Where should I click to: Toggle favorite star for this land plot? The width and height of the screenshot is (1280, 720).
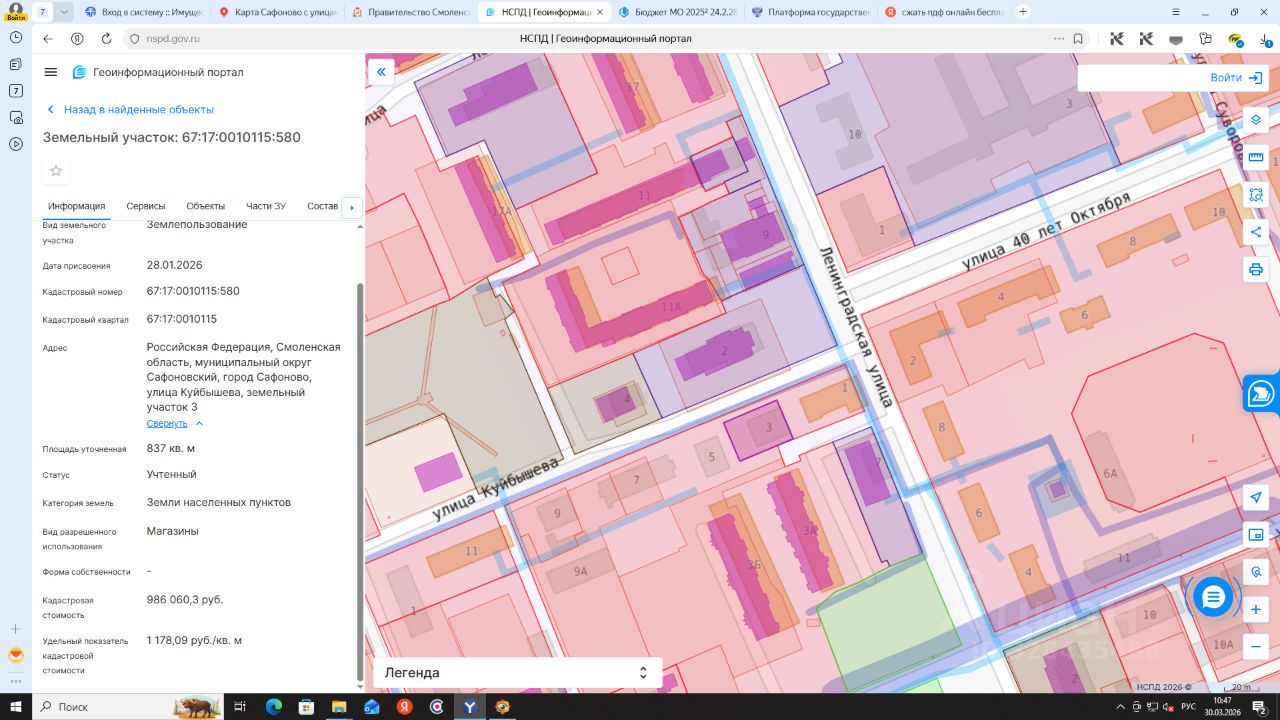56,171
